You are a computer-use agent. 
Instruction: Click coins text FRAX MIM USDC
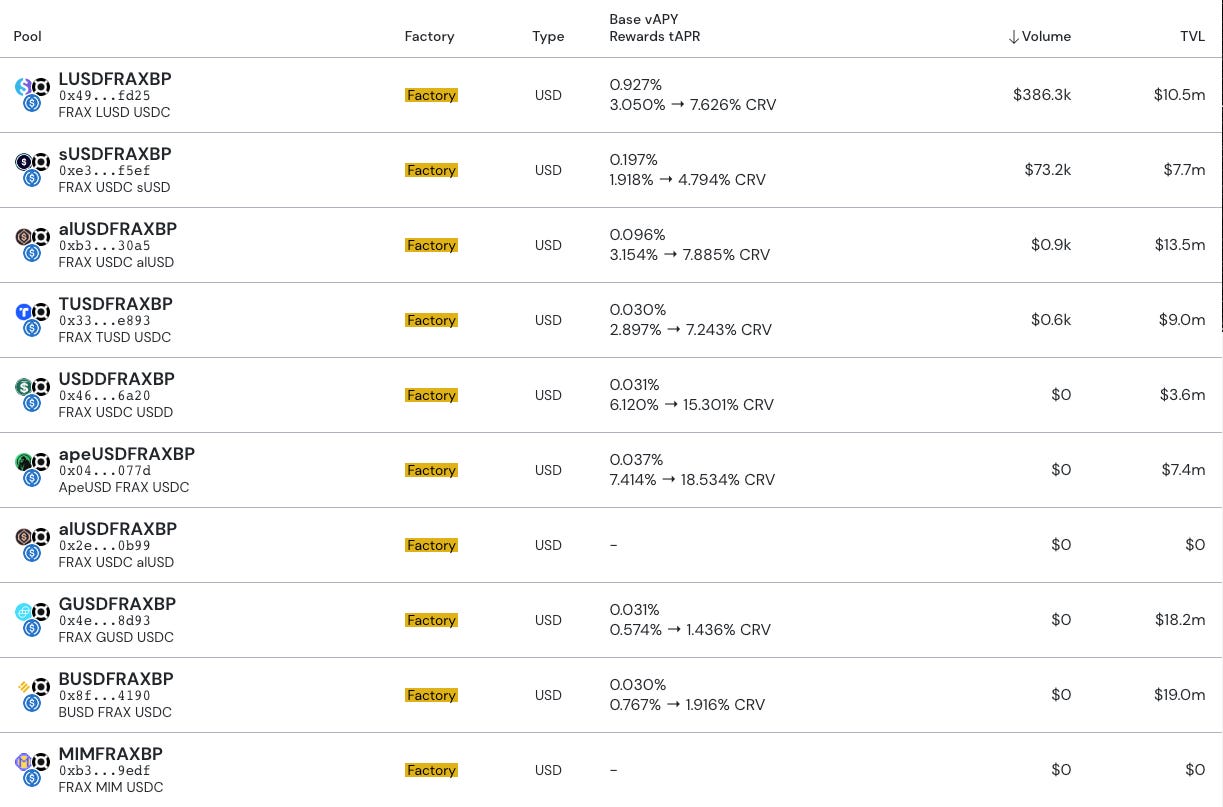click(x=111, y=787)
